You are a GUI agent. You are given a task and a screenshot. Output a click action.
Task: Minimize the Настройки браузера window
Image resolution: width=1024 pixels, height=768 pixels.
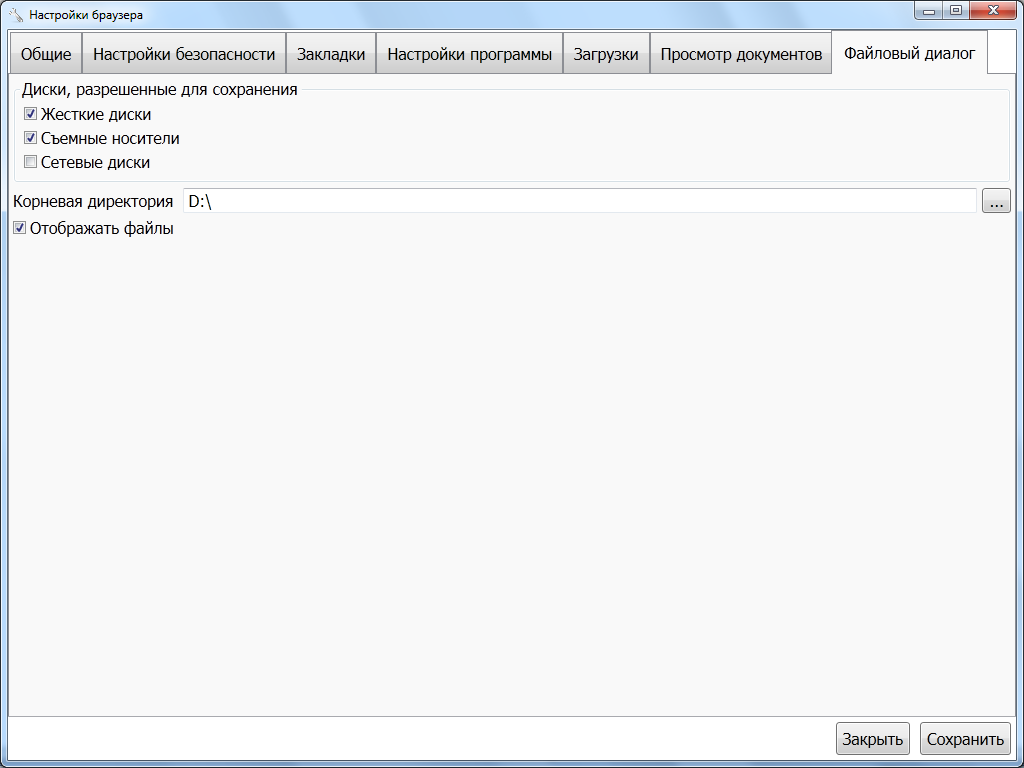pyautogui.click(x=930, y=11)
